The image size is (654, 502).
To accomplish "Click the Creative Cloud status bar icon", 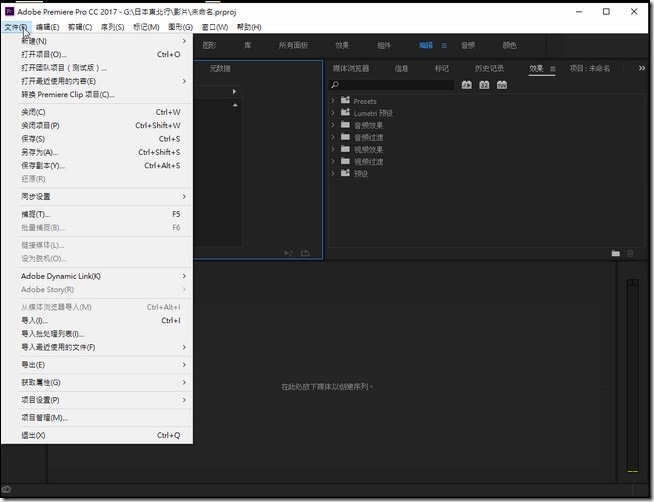I will click(6, 489).
